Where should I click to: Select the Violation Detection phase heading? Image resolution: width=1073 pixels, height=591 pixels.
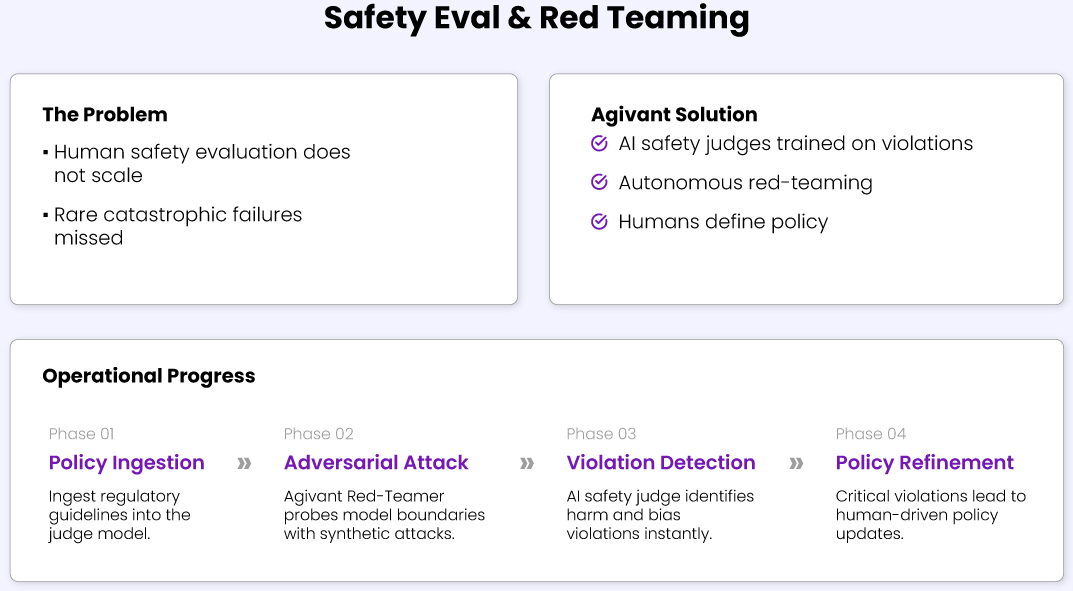coord(661,463)
